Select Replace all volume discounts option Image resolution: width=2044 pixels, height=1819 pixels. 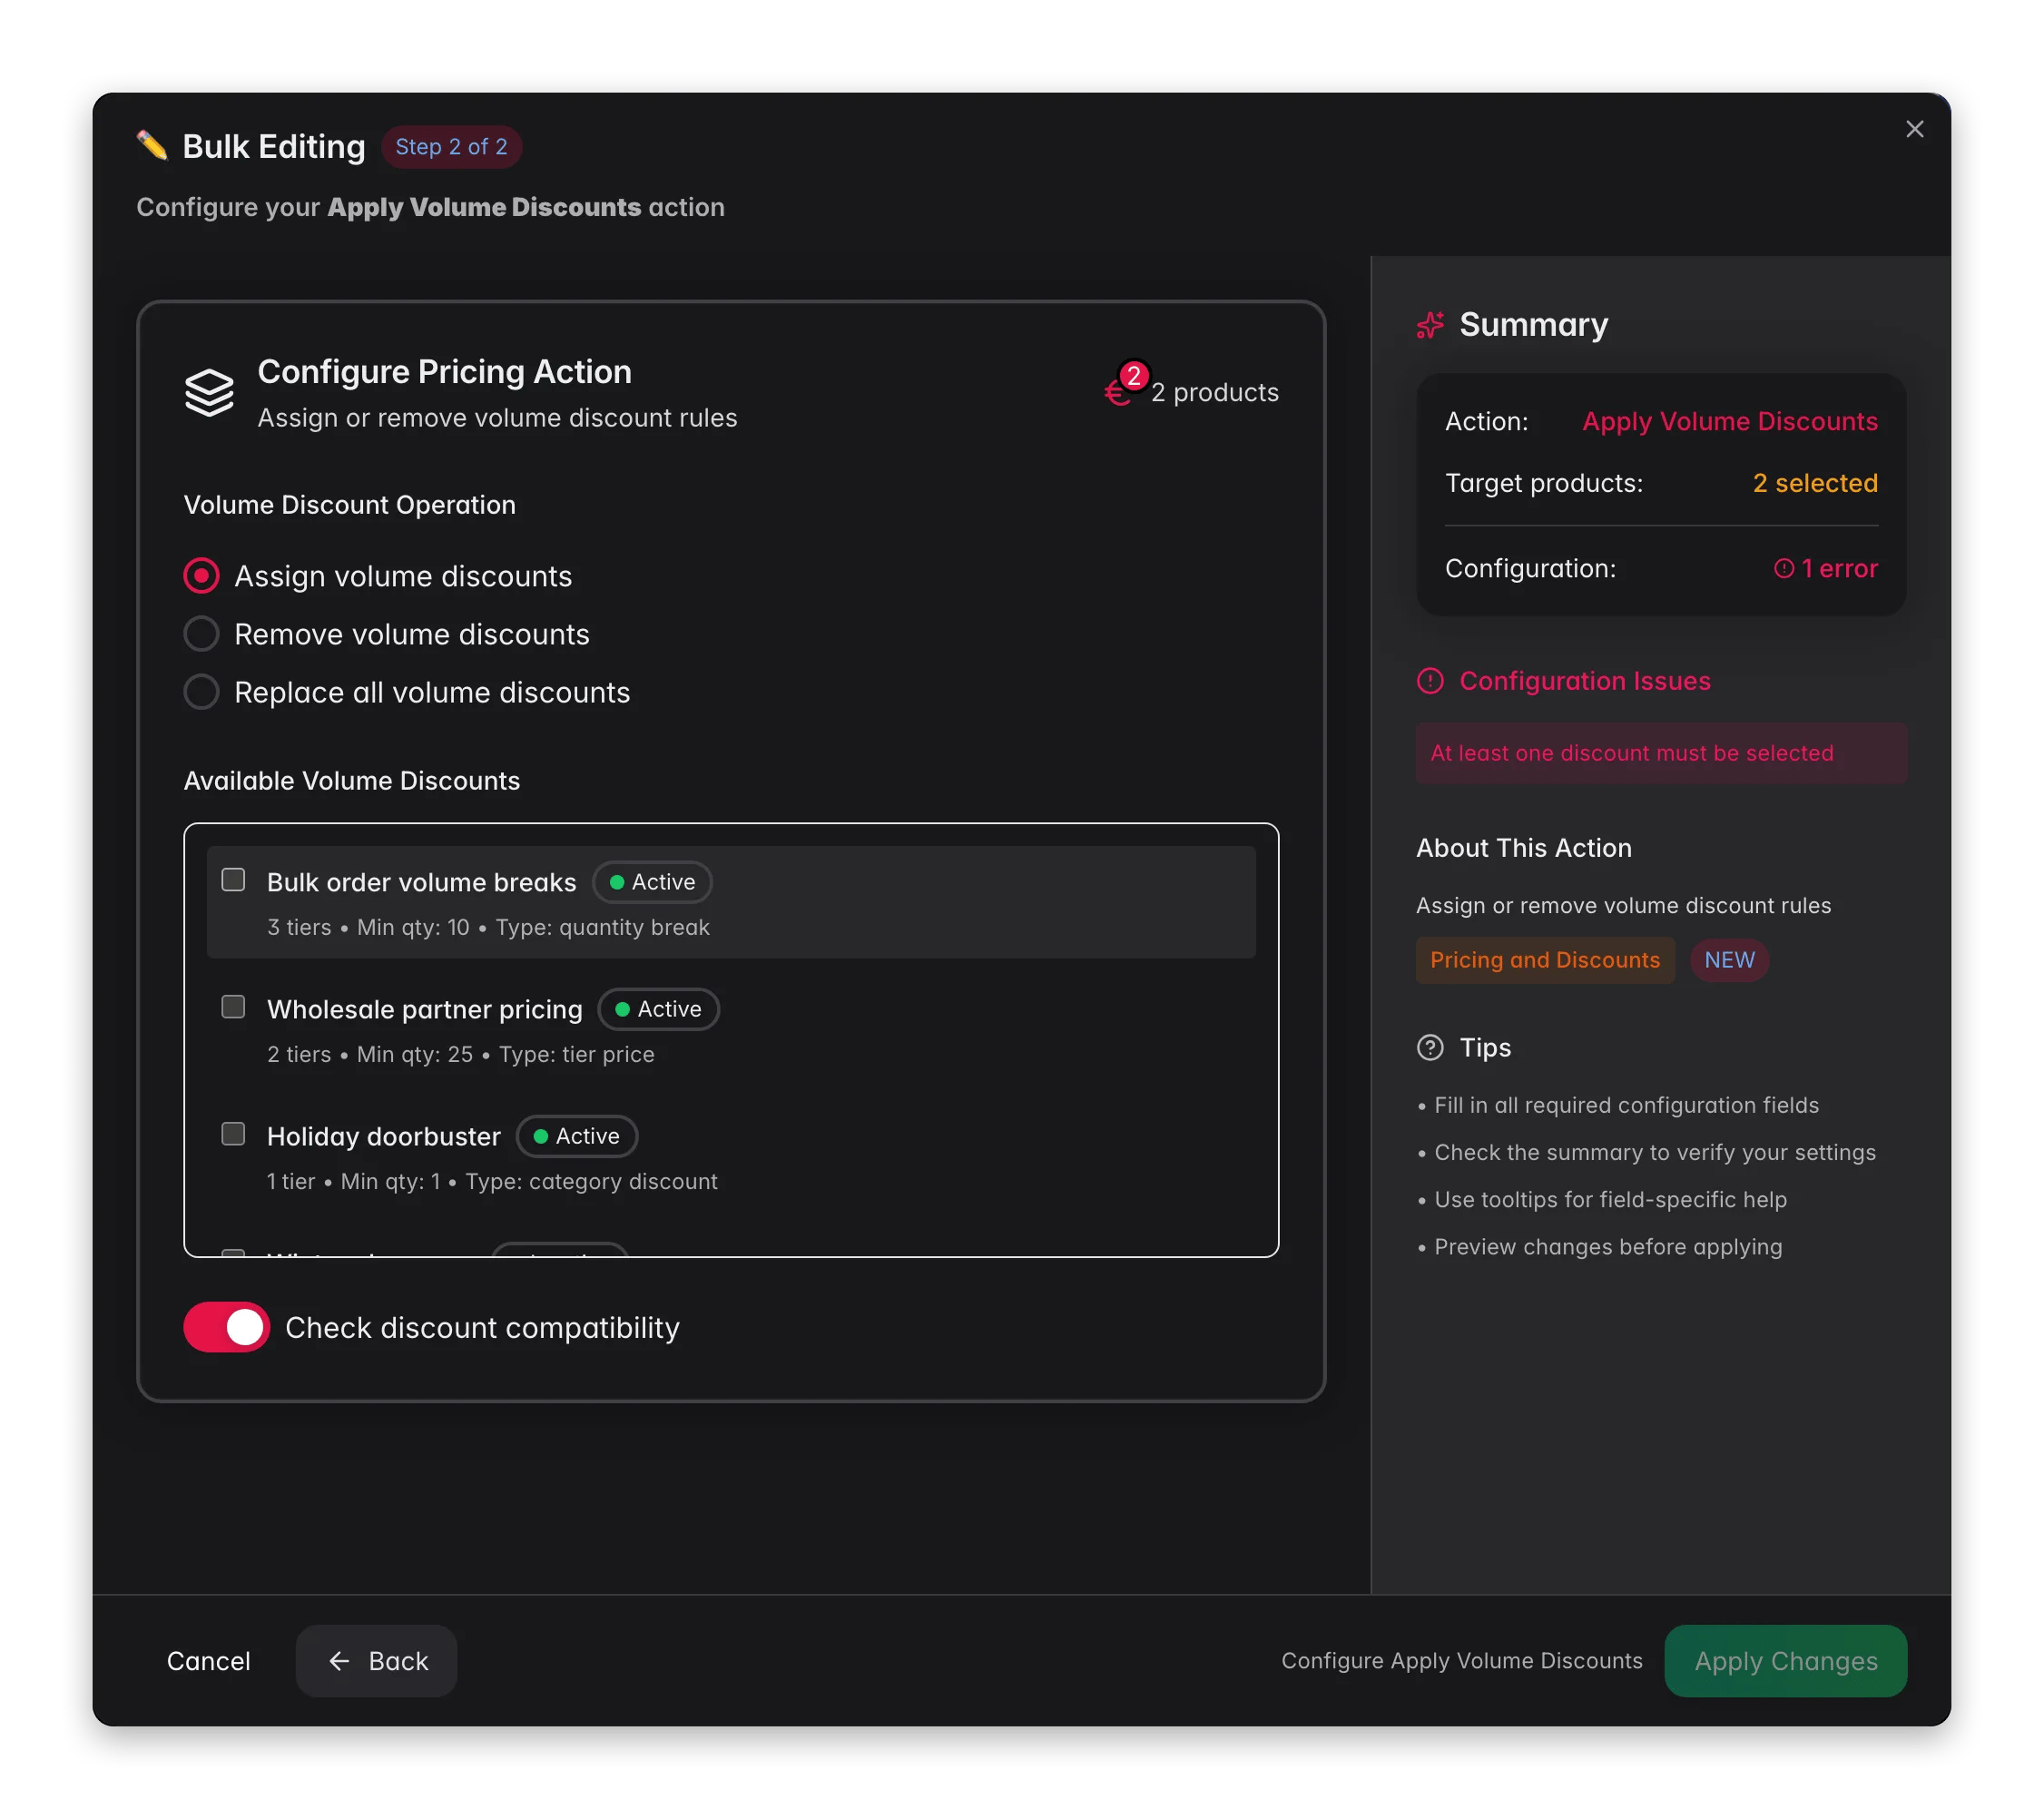pyautogui.click(x=201, y=692)
